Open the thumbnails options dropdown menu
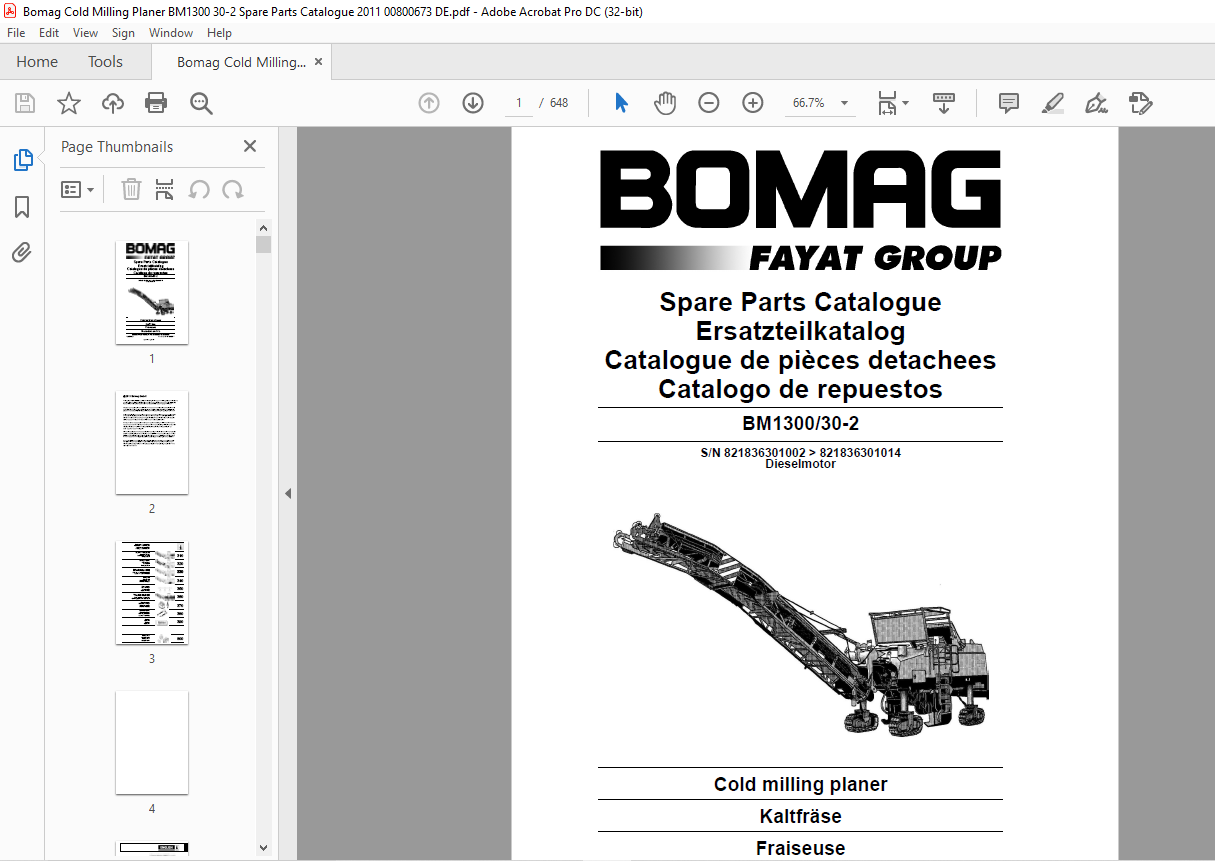1215x861 pixels. point(78,189)
